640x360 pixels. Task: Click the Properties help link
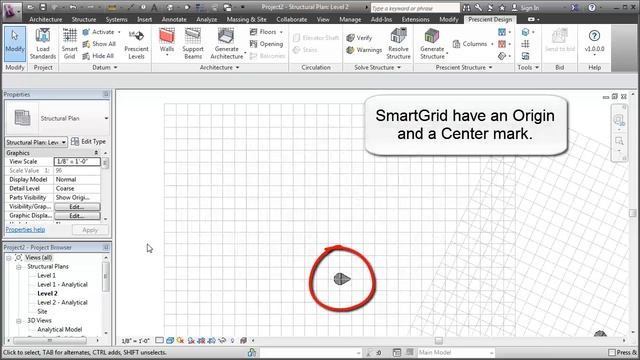(25, 230)
